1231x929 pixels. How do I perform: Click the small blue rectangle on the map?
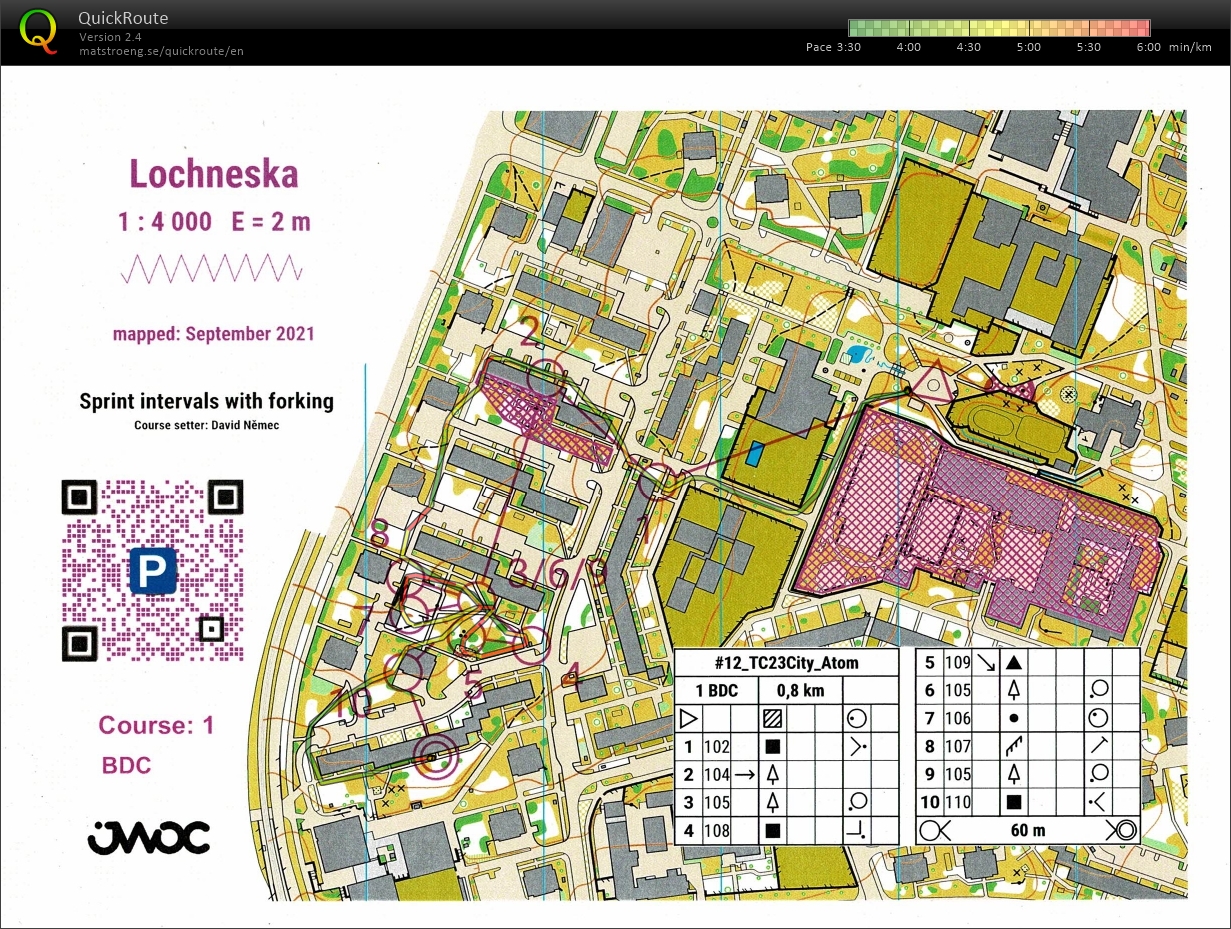point(754,454)
